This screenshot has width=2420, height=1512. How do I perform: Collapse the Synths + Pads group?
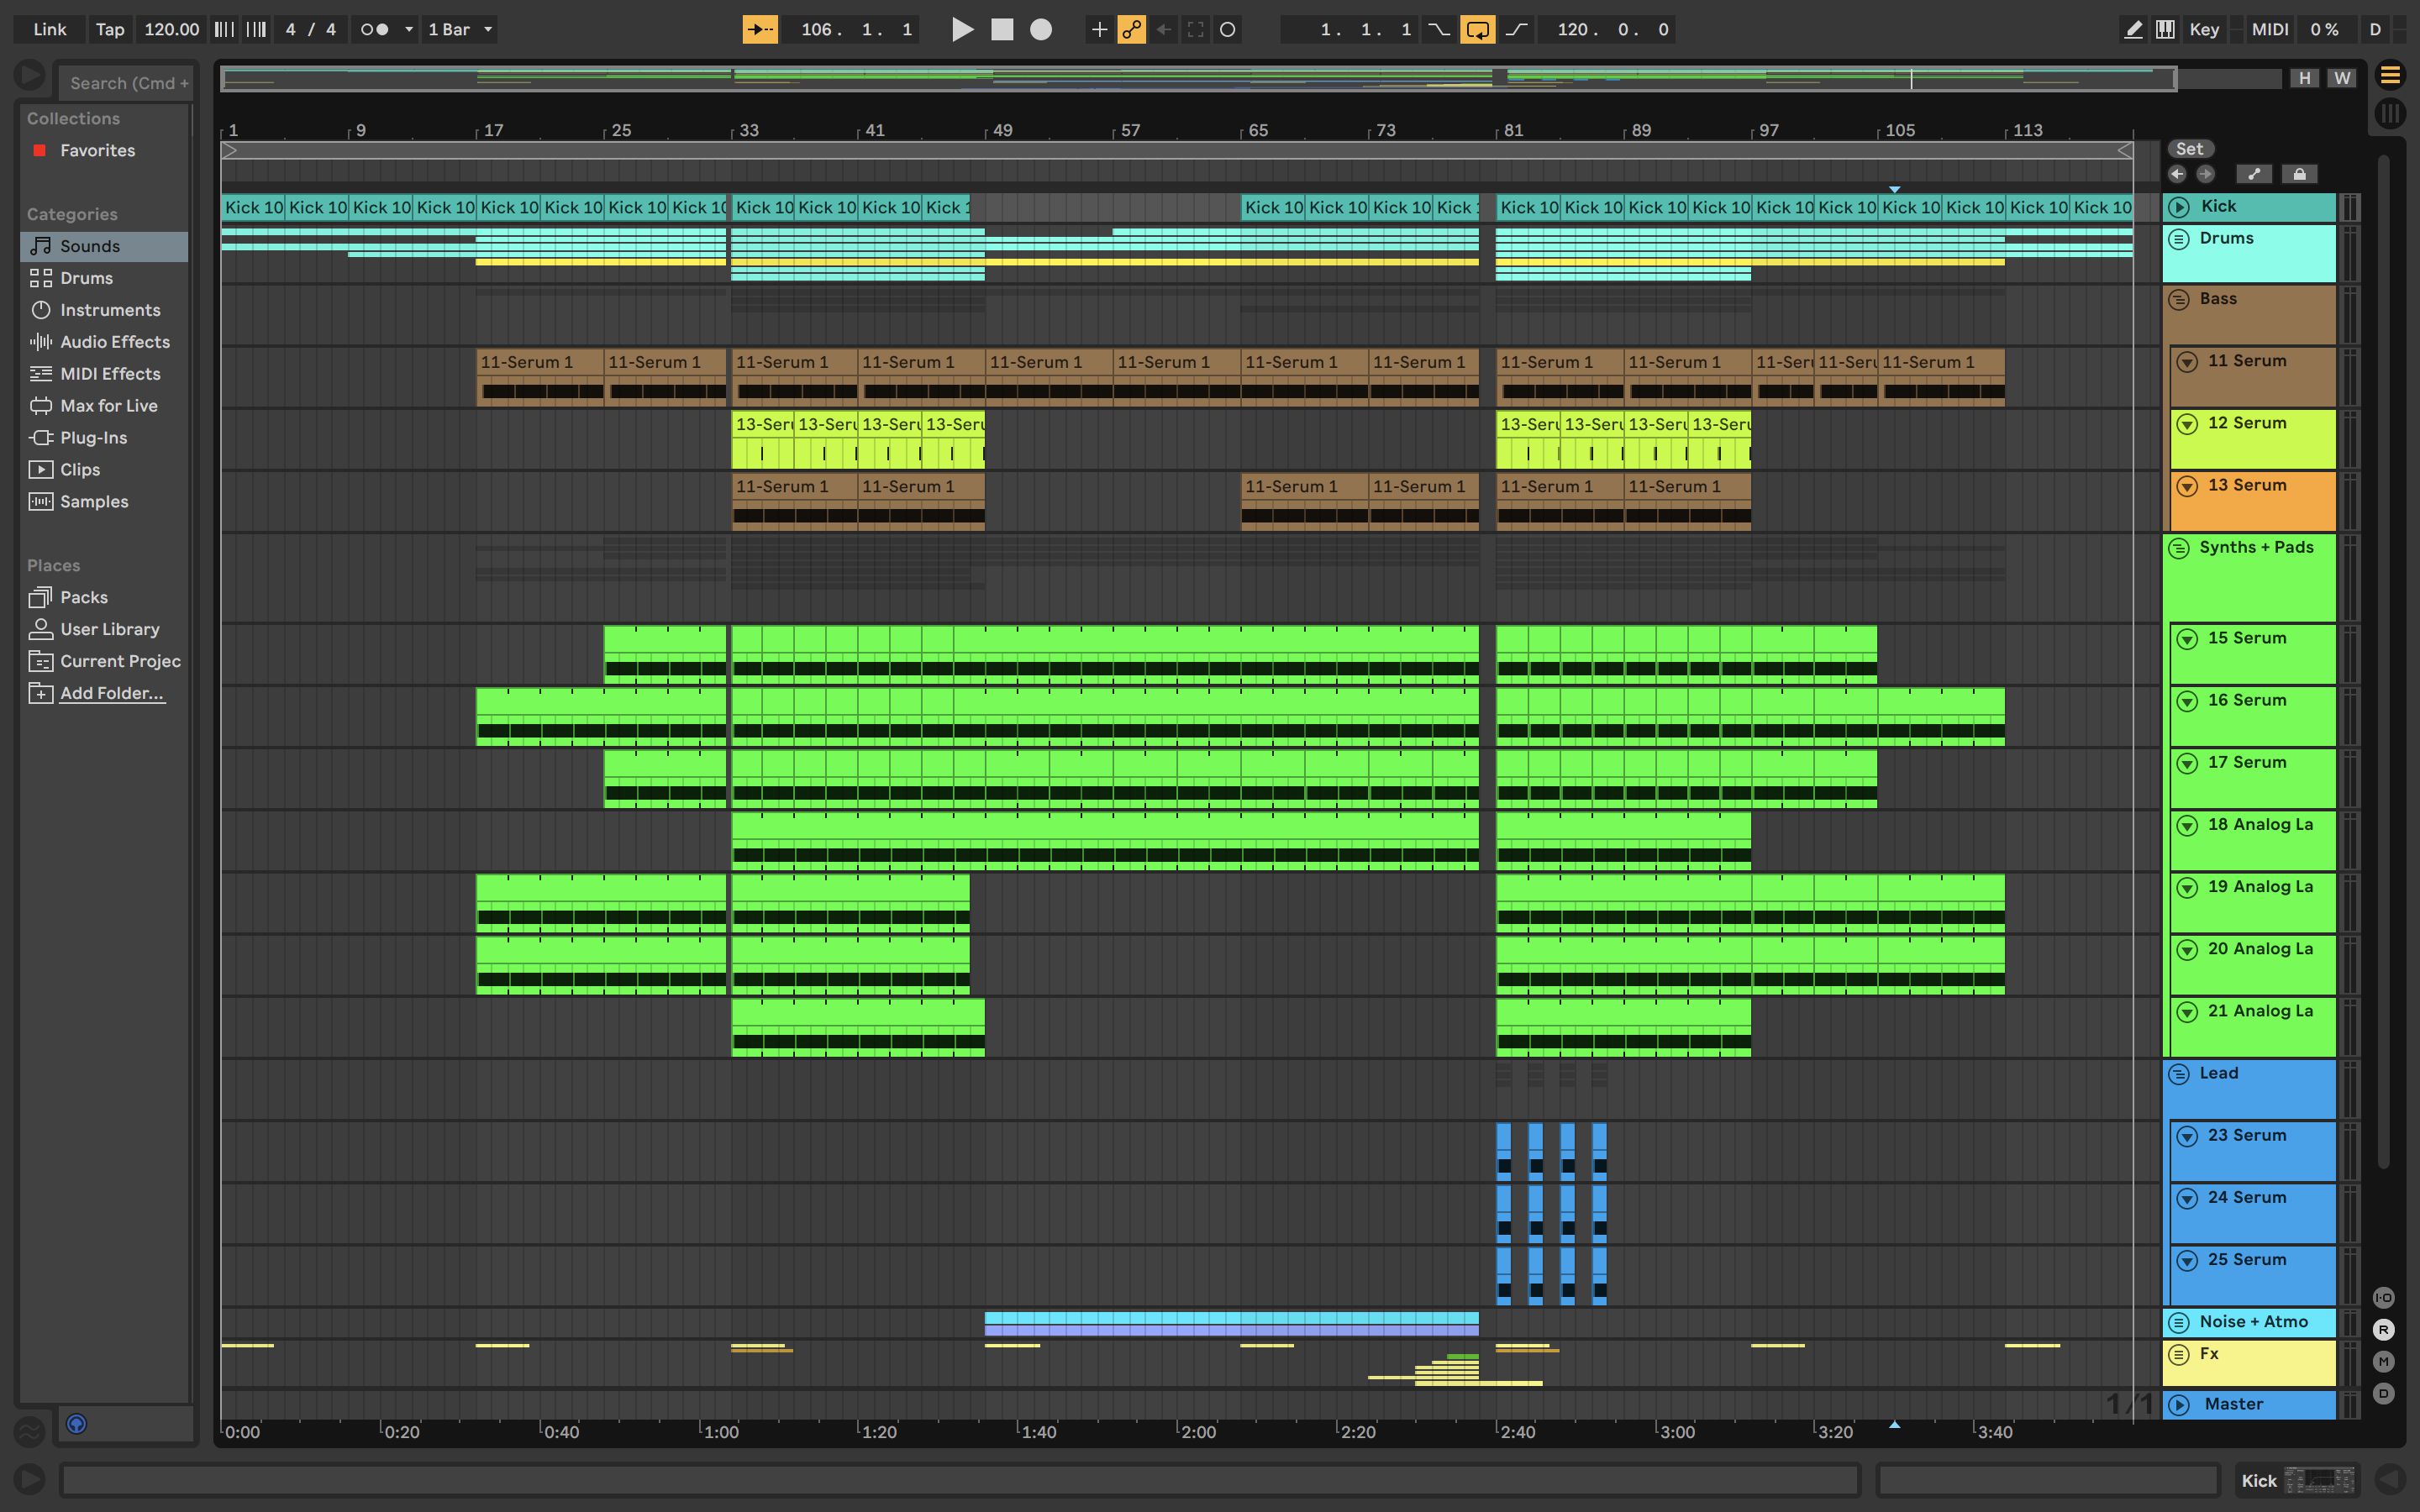pos(2178,548)
